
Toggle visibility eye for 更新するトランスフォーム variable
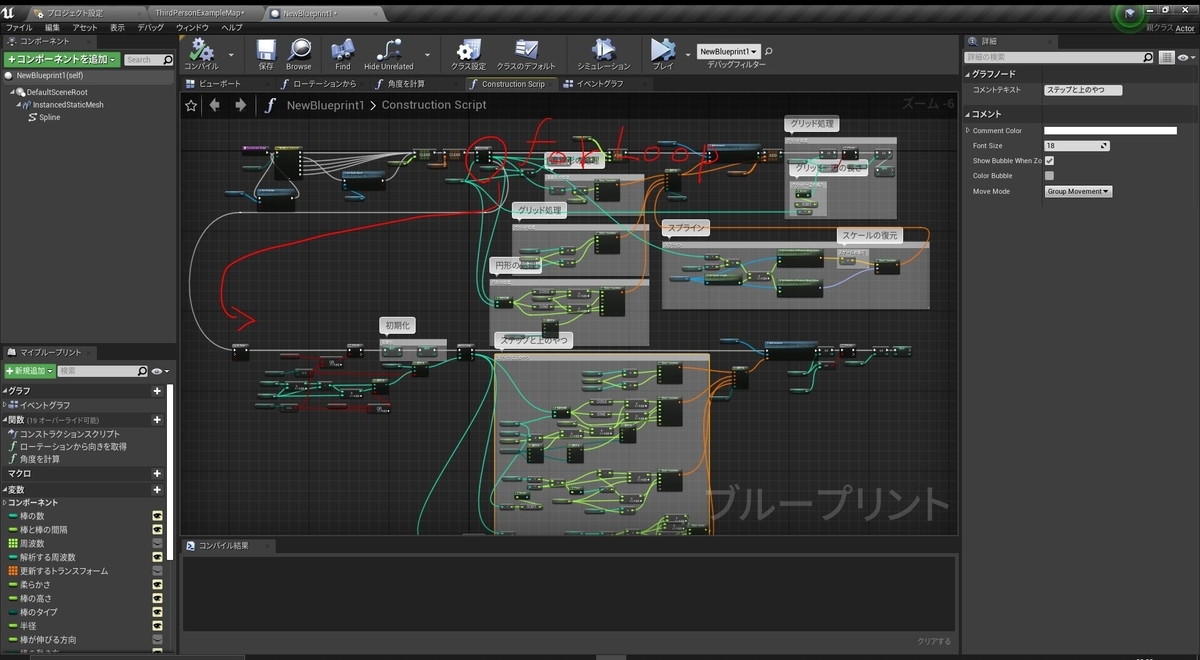(157, 571)
